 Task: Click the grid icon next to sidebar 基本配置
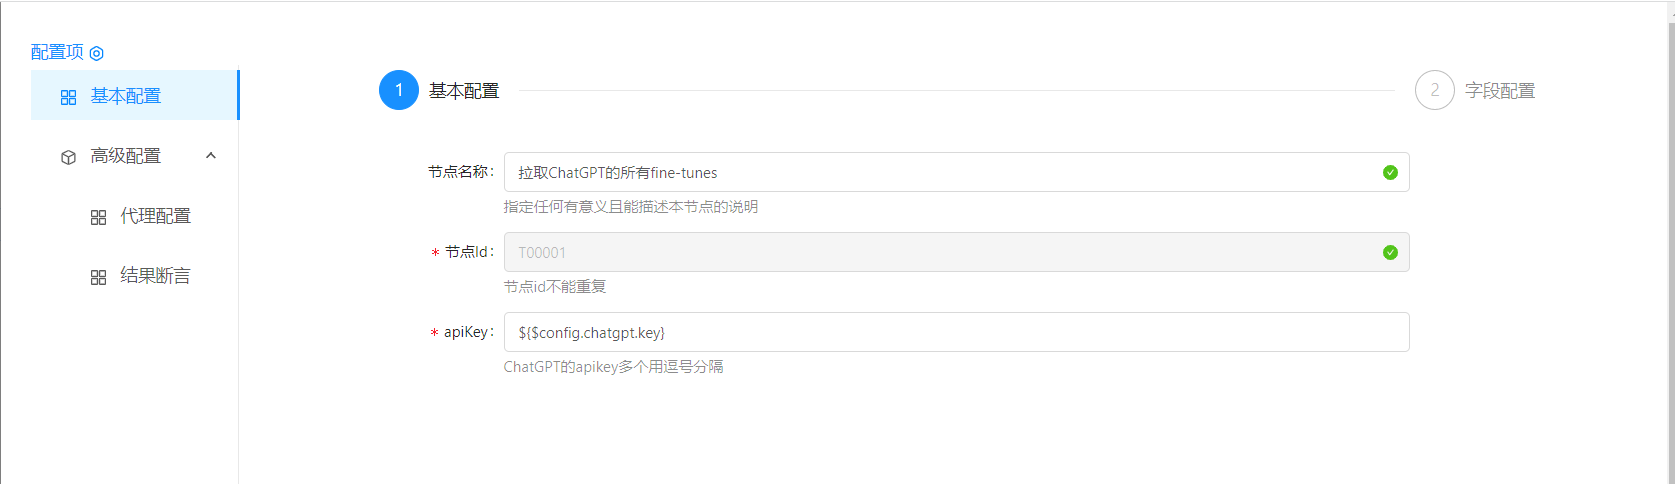coord(68,97)
